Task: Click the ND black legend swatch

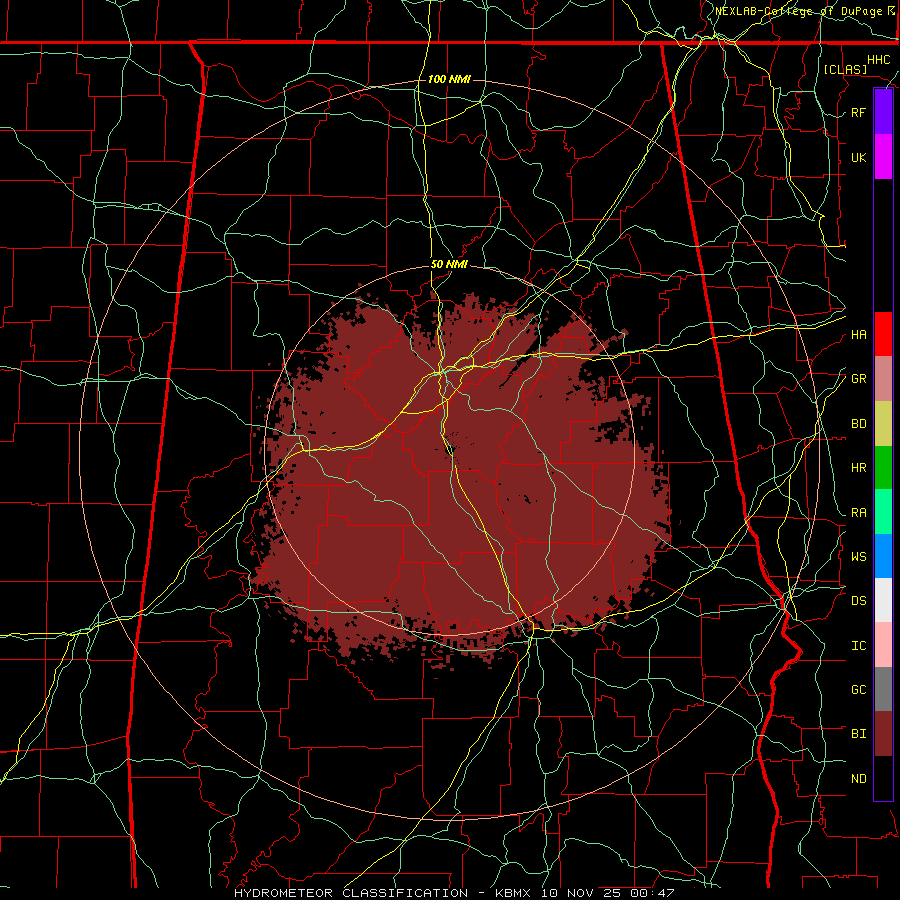Action: [x=883, y=778]
